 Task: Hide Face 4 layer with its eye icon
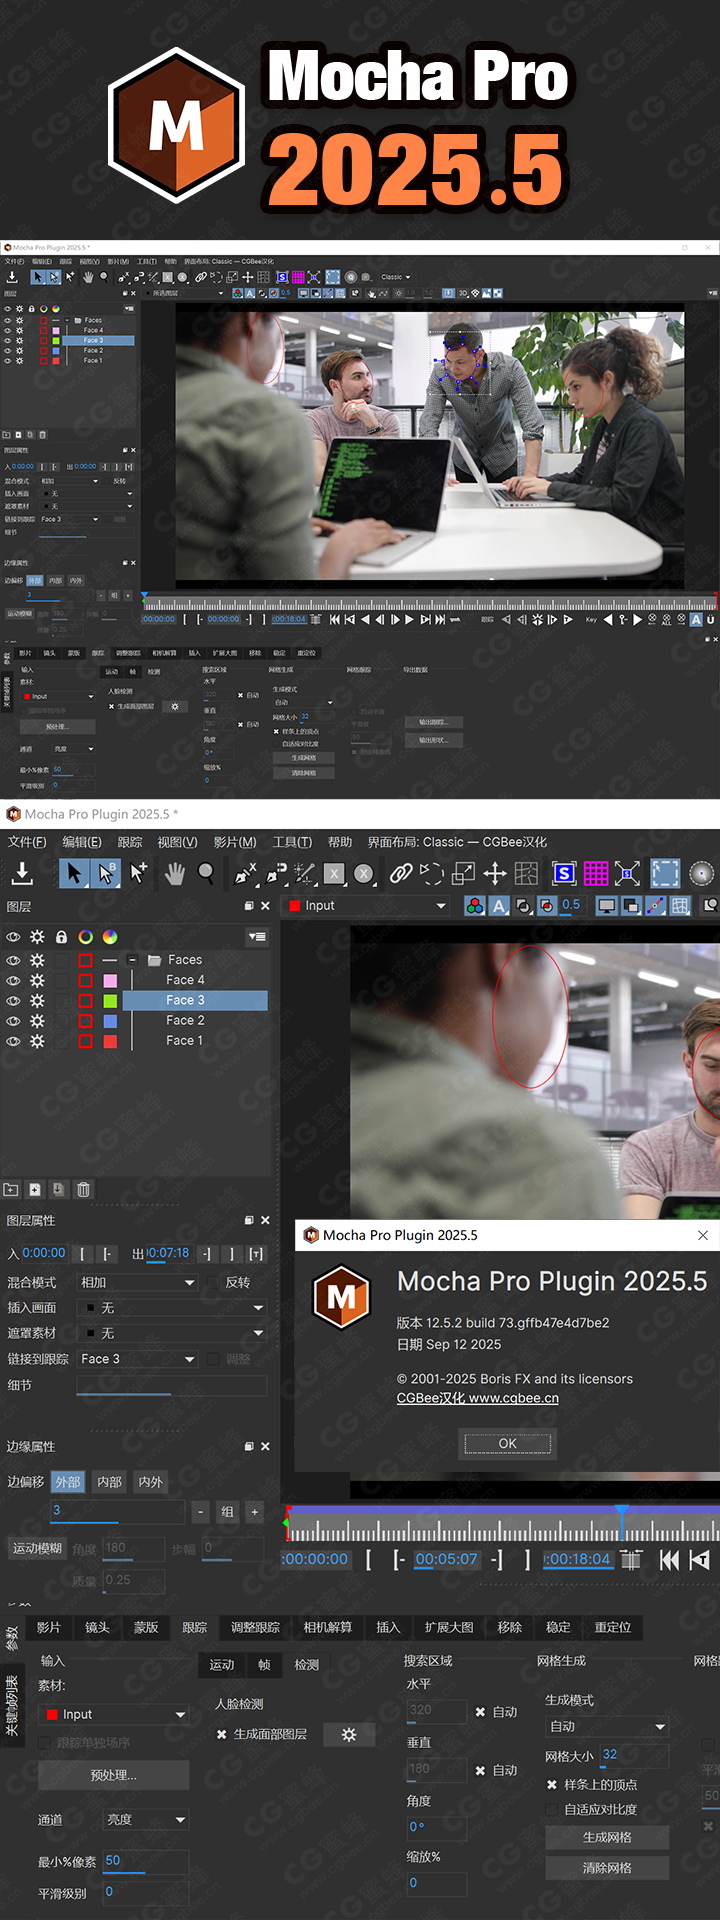click(x=13, y=980)
